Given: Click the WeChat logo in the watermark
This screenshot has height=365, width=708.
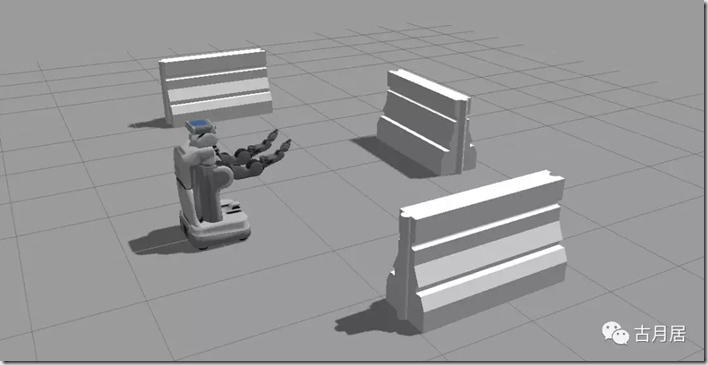Looking at the screenshot, I should click(615, 333).
